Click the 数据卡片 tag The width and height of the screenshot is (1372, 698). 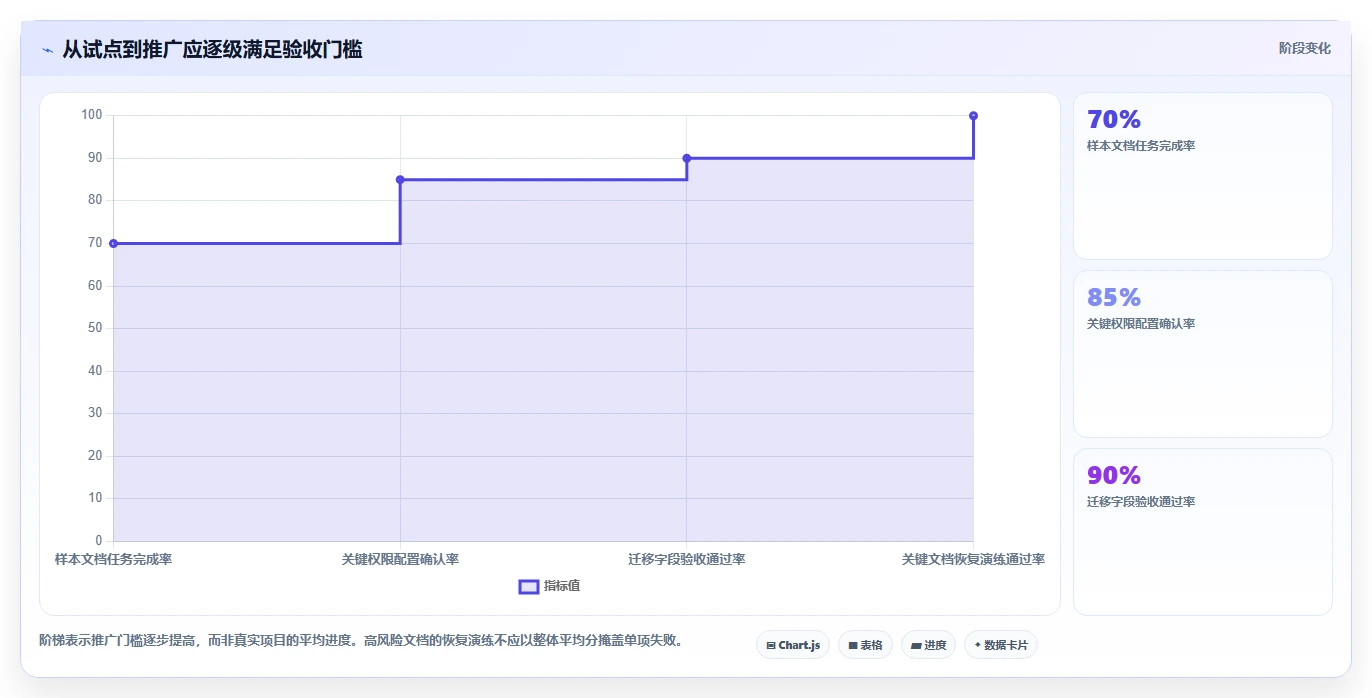(x=1001, y=645)
